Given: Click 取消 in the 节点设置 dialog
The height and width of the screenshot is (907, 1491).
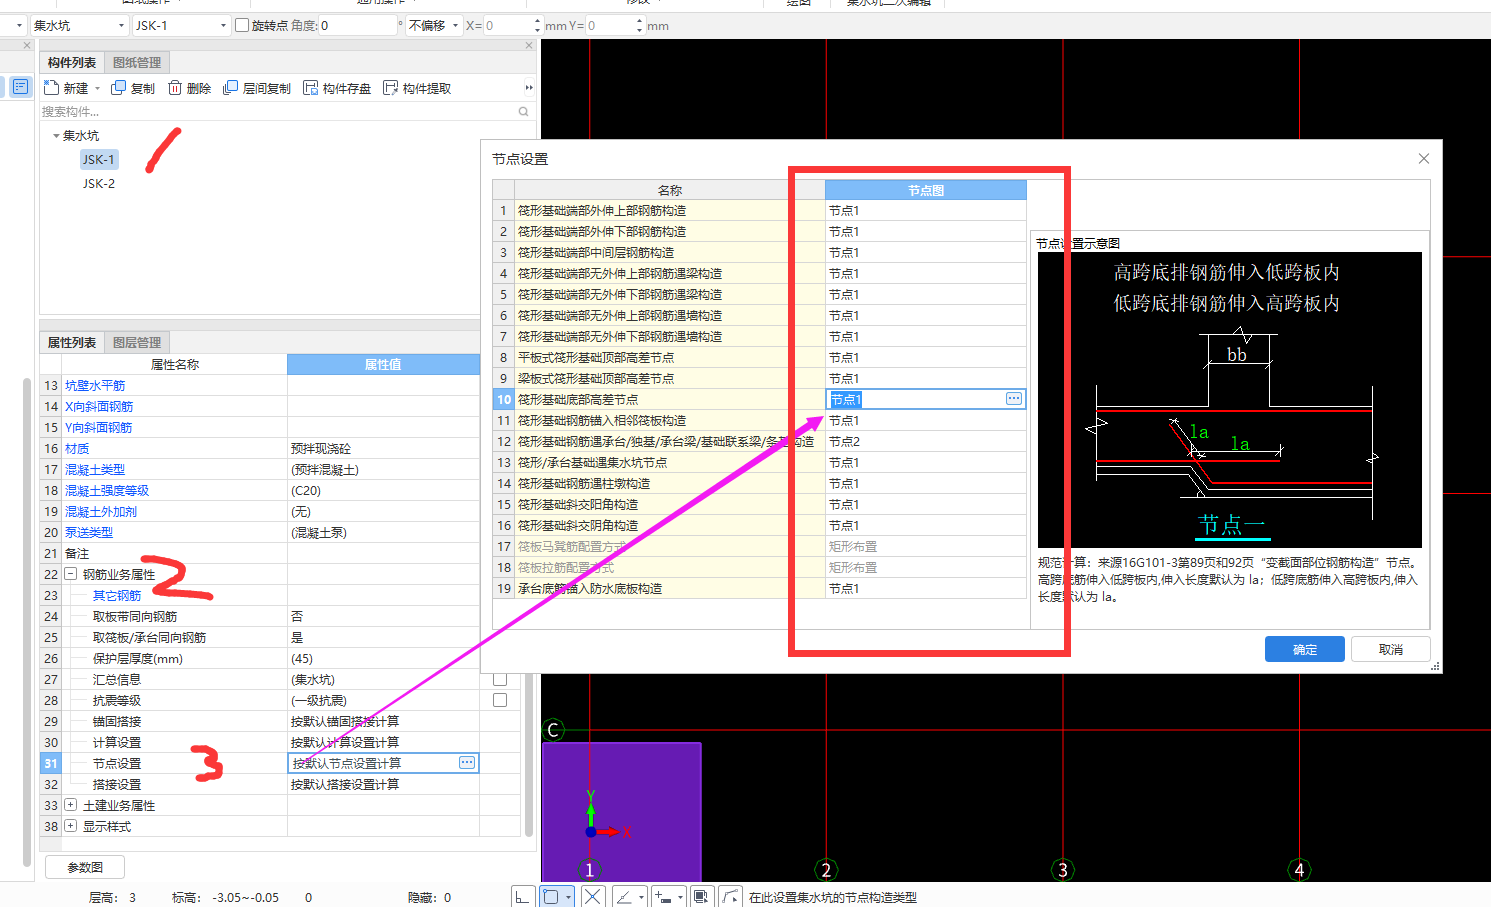Looking at the screenshot, I should click(1391, 649).
